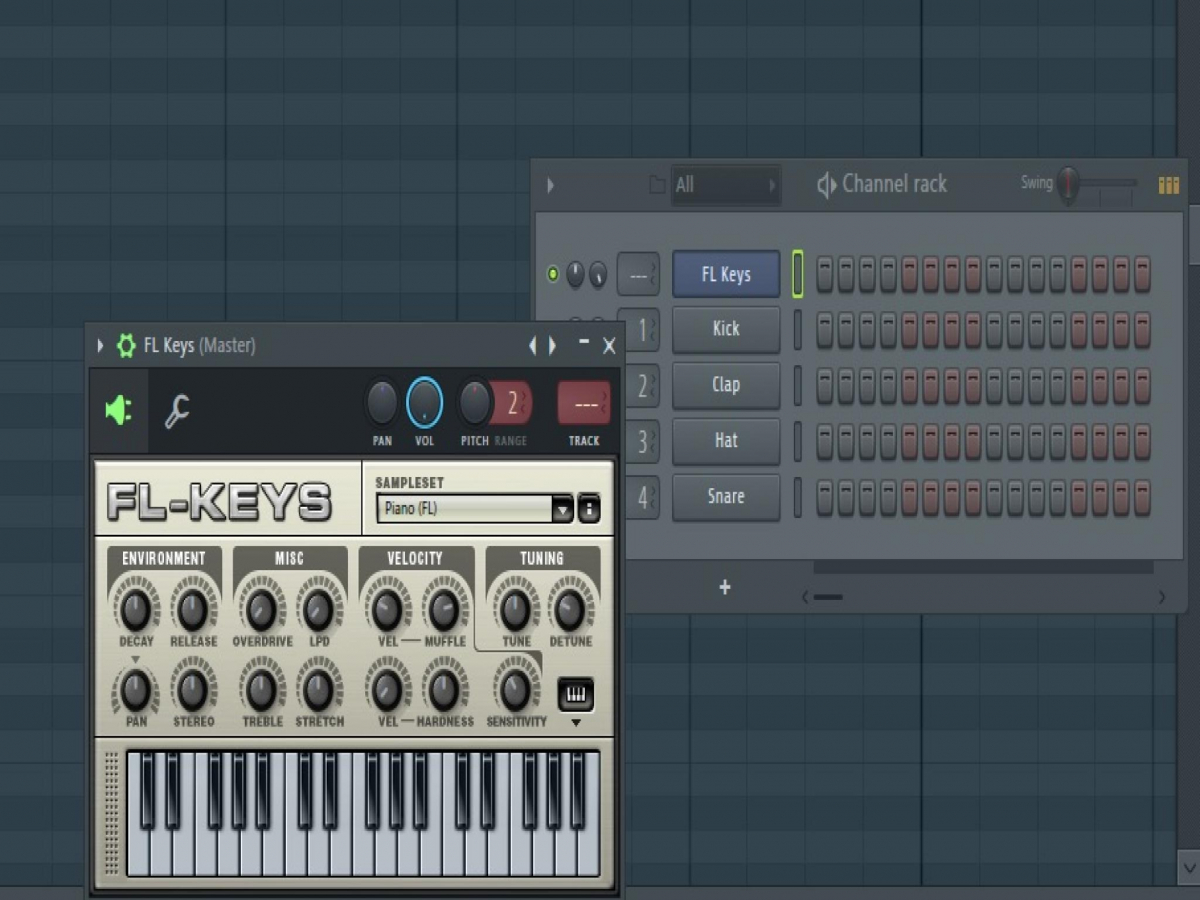
Task: Click the sampleset info button
Action: (589, 508)
